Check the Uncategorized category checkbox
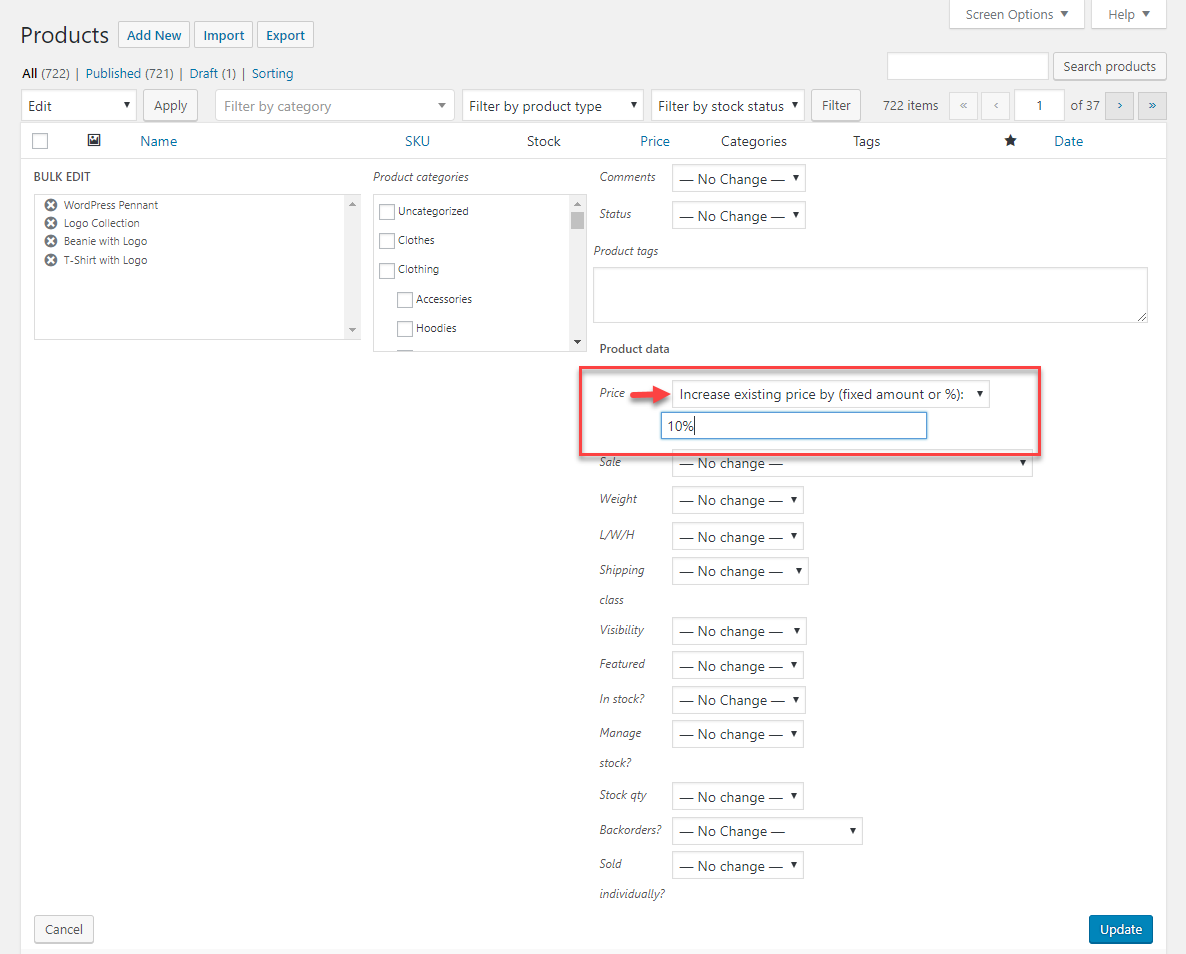1186x954 pixels. [387, 212]
